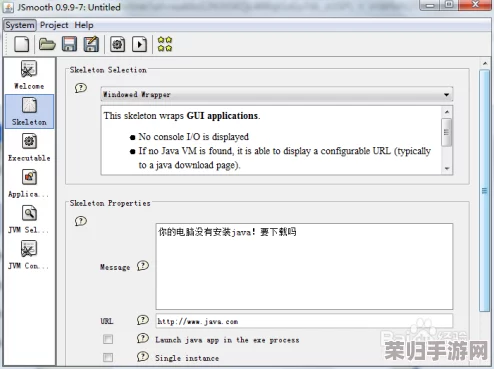The height and width of the screenshot is (369, 494).
Task: Click skeleton description scrollbar down arrow
Action: tap(447, 169)
